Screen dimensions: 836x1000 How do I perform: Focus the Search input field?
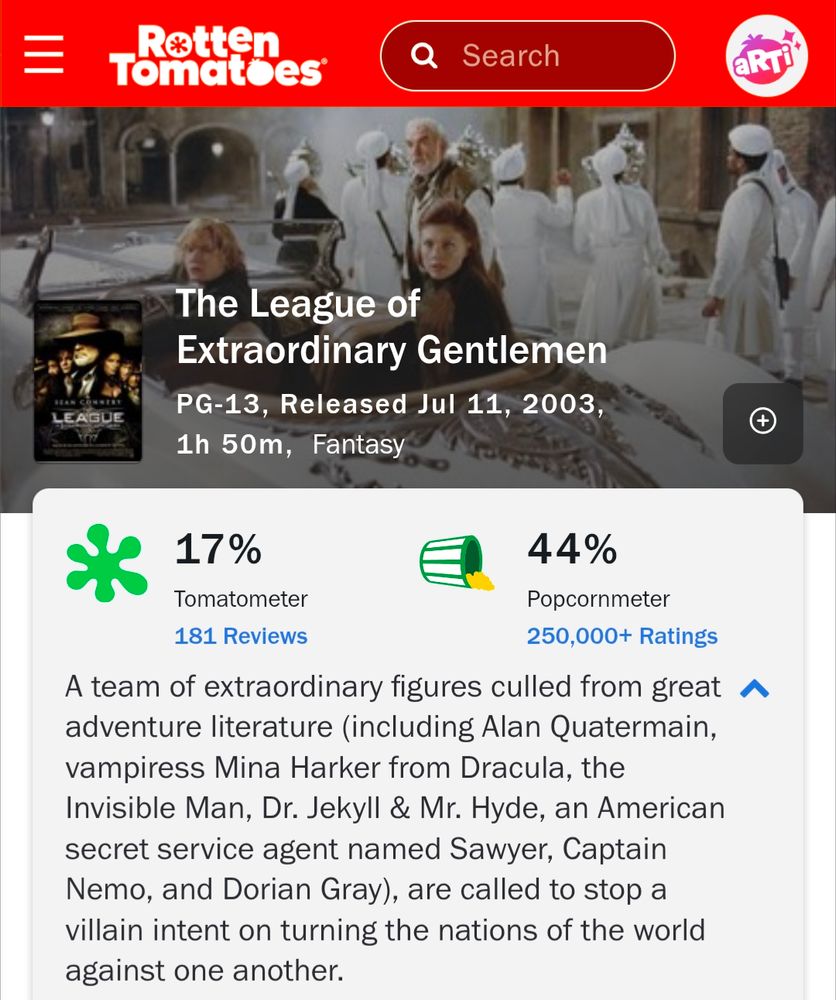coord(527,55)
